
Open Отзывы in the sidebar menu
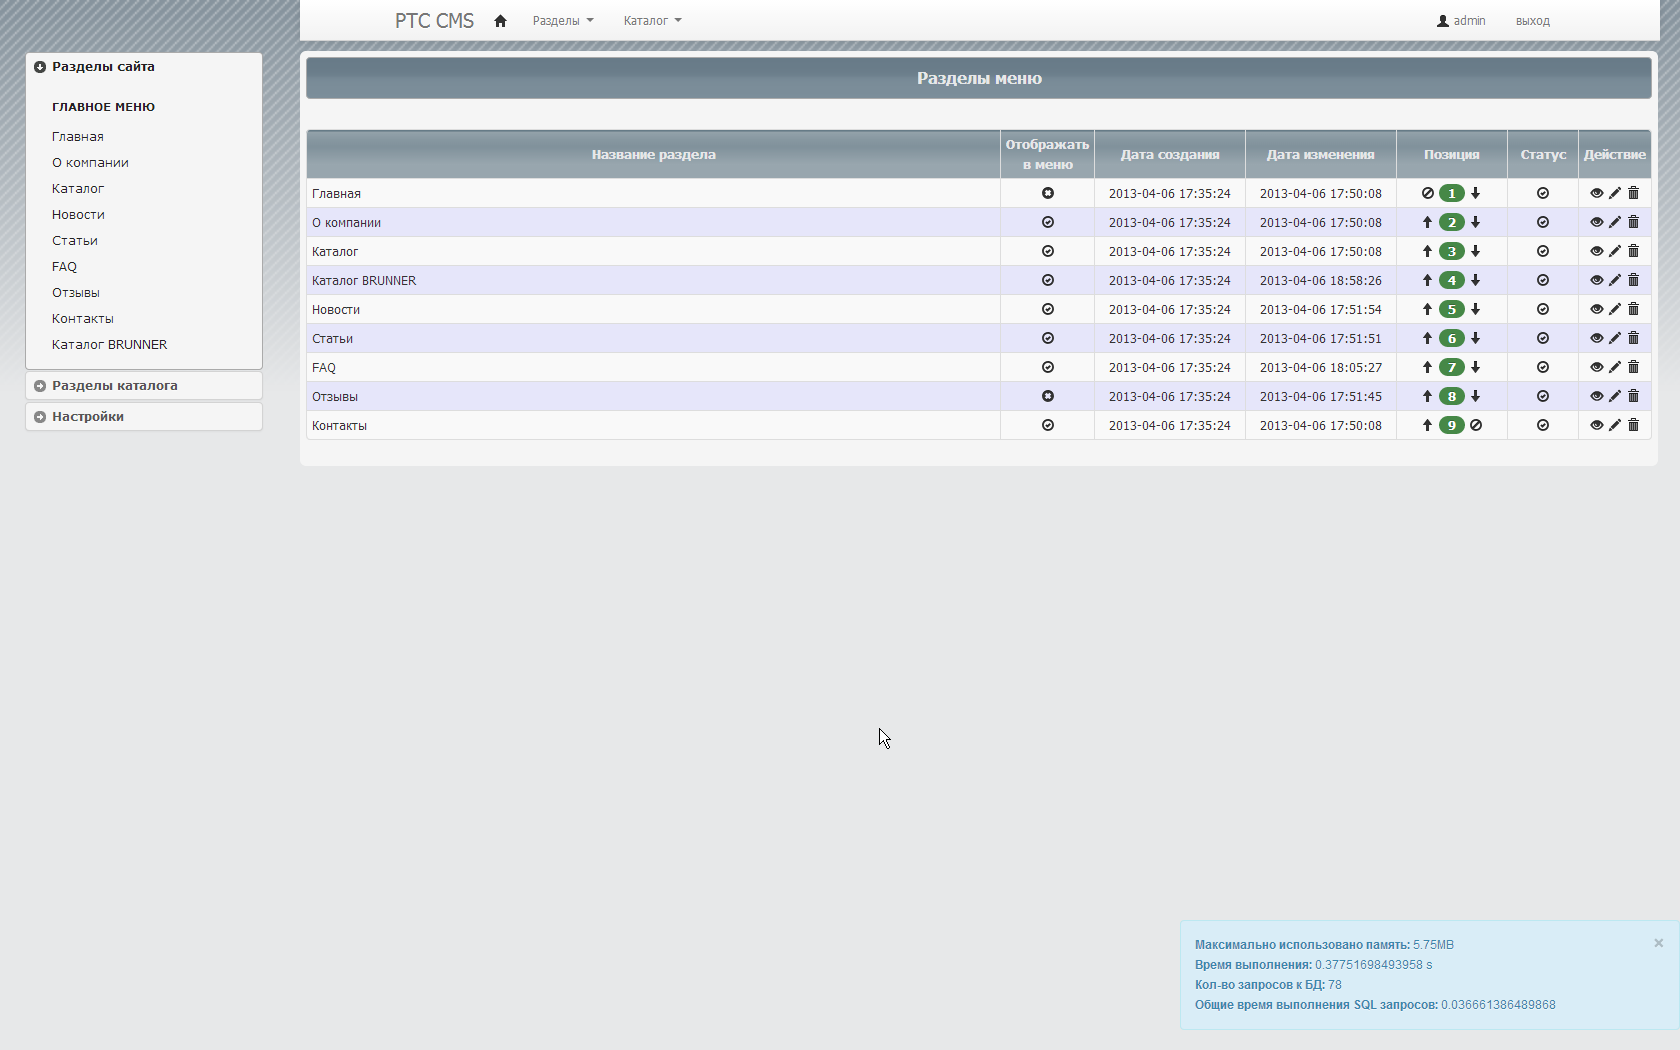click(x=76, y=293)
